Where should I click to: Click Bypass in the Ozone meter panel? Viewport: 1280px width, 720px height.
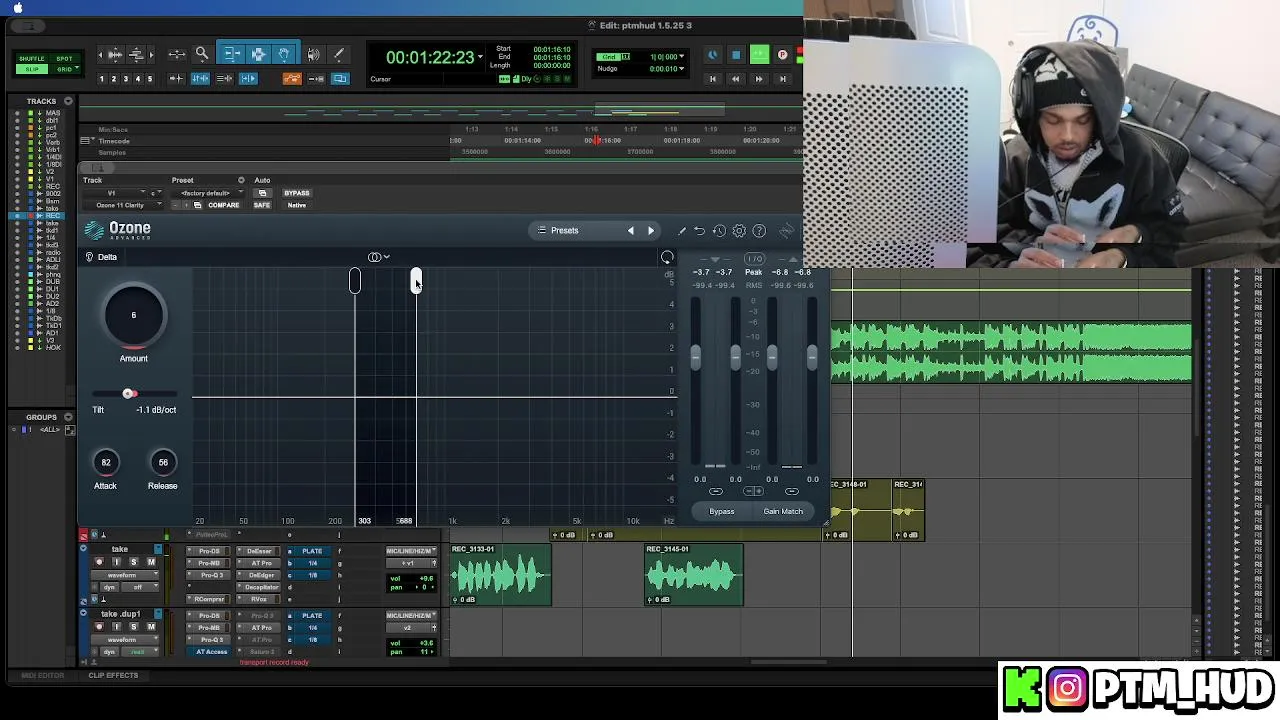(x=722, y=511)
